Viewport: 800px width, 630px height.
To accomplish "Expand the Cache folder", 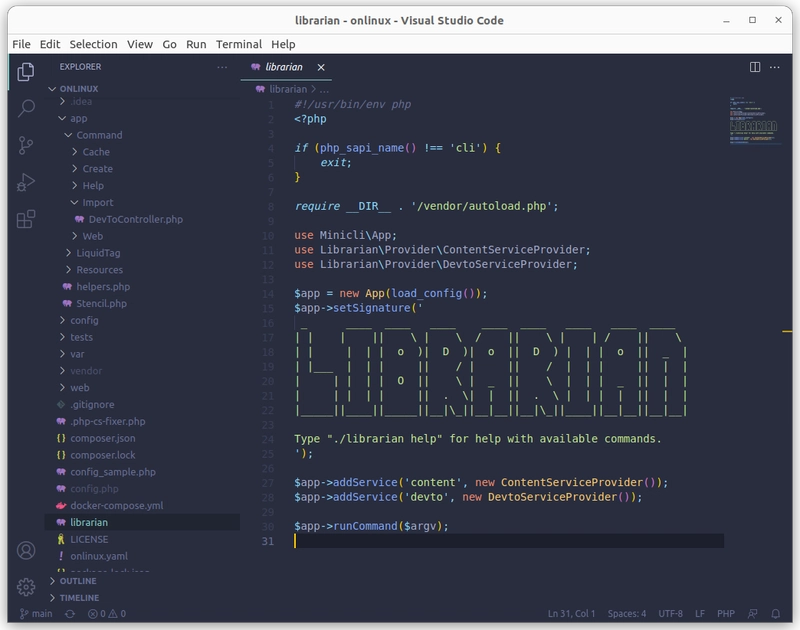I will click(96, 152).
